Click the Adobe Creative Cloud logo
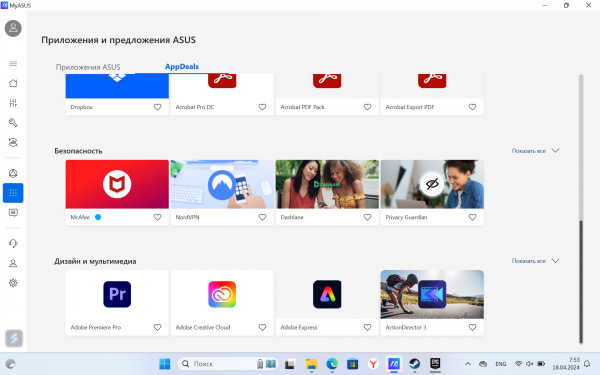The width and height of the screenshot is (600, 375). (x=222, y=294)
